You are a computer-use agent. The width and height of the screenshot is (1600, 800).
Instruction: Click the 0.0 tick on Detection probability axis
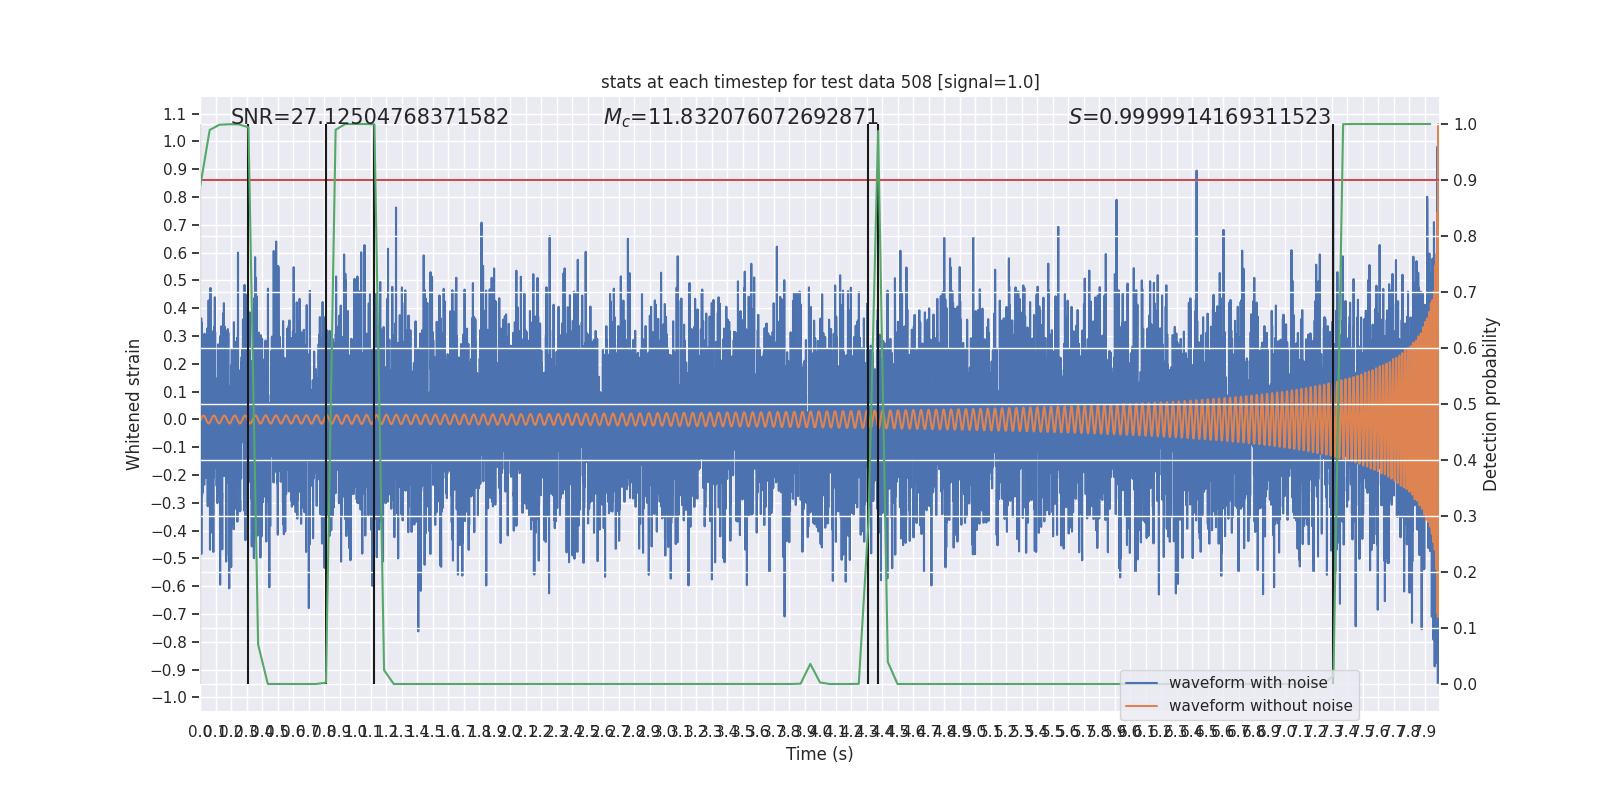point(1465,684)
